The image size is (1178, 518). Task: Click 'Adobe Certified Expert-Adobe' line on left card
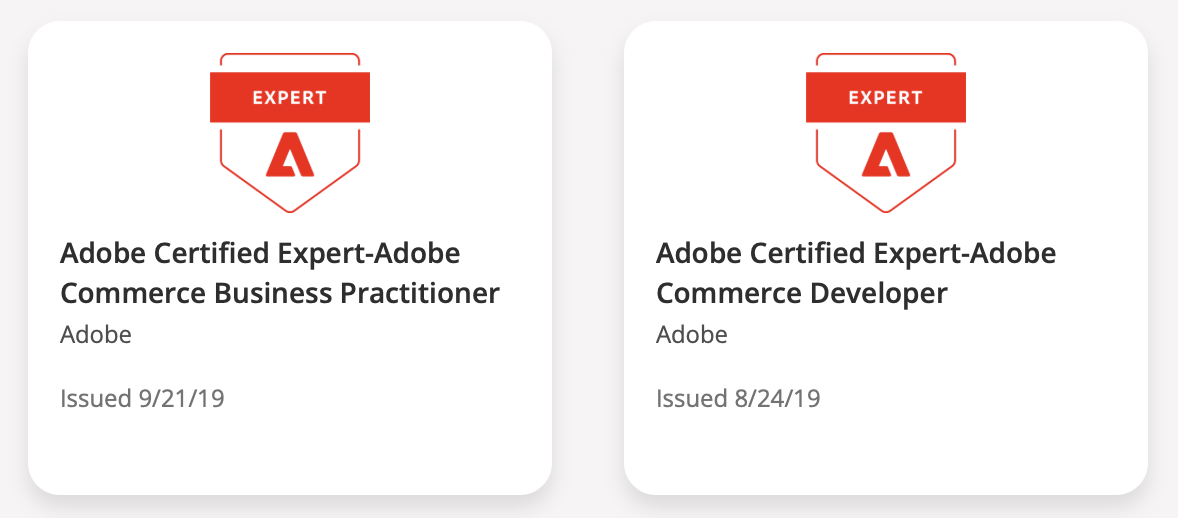coord(259,254)
